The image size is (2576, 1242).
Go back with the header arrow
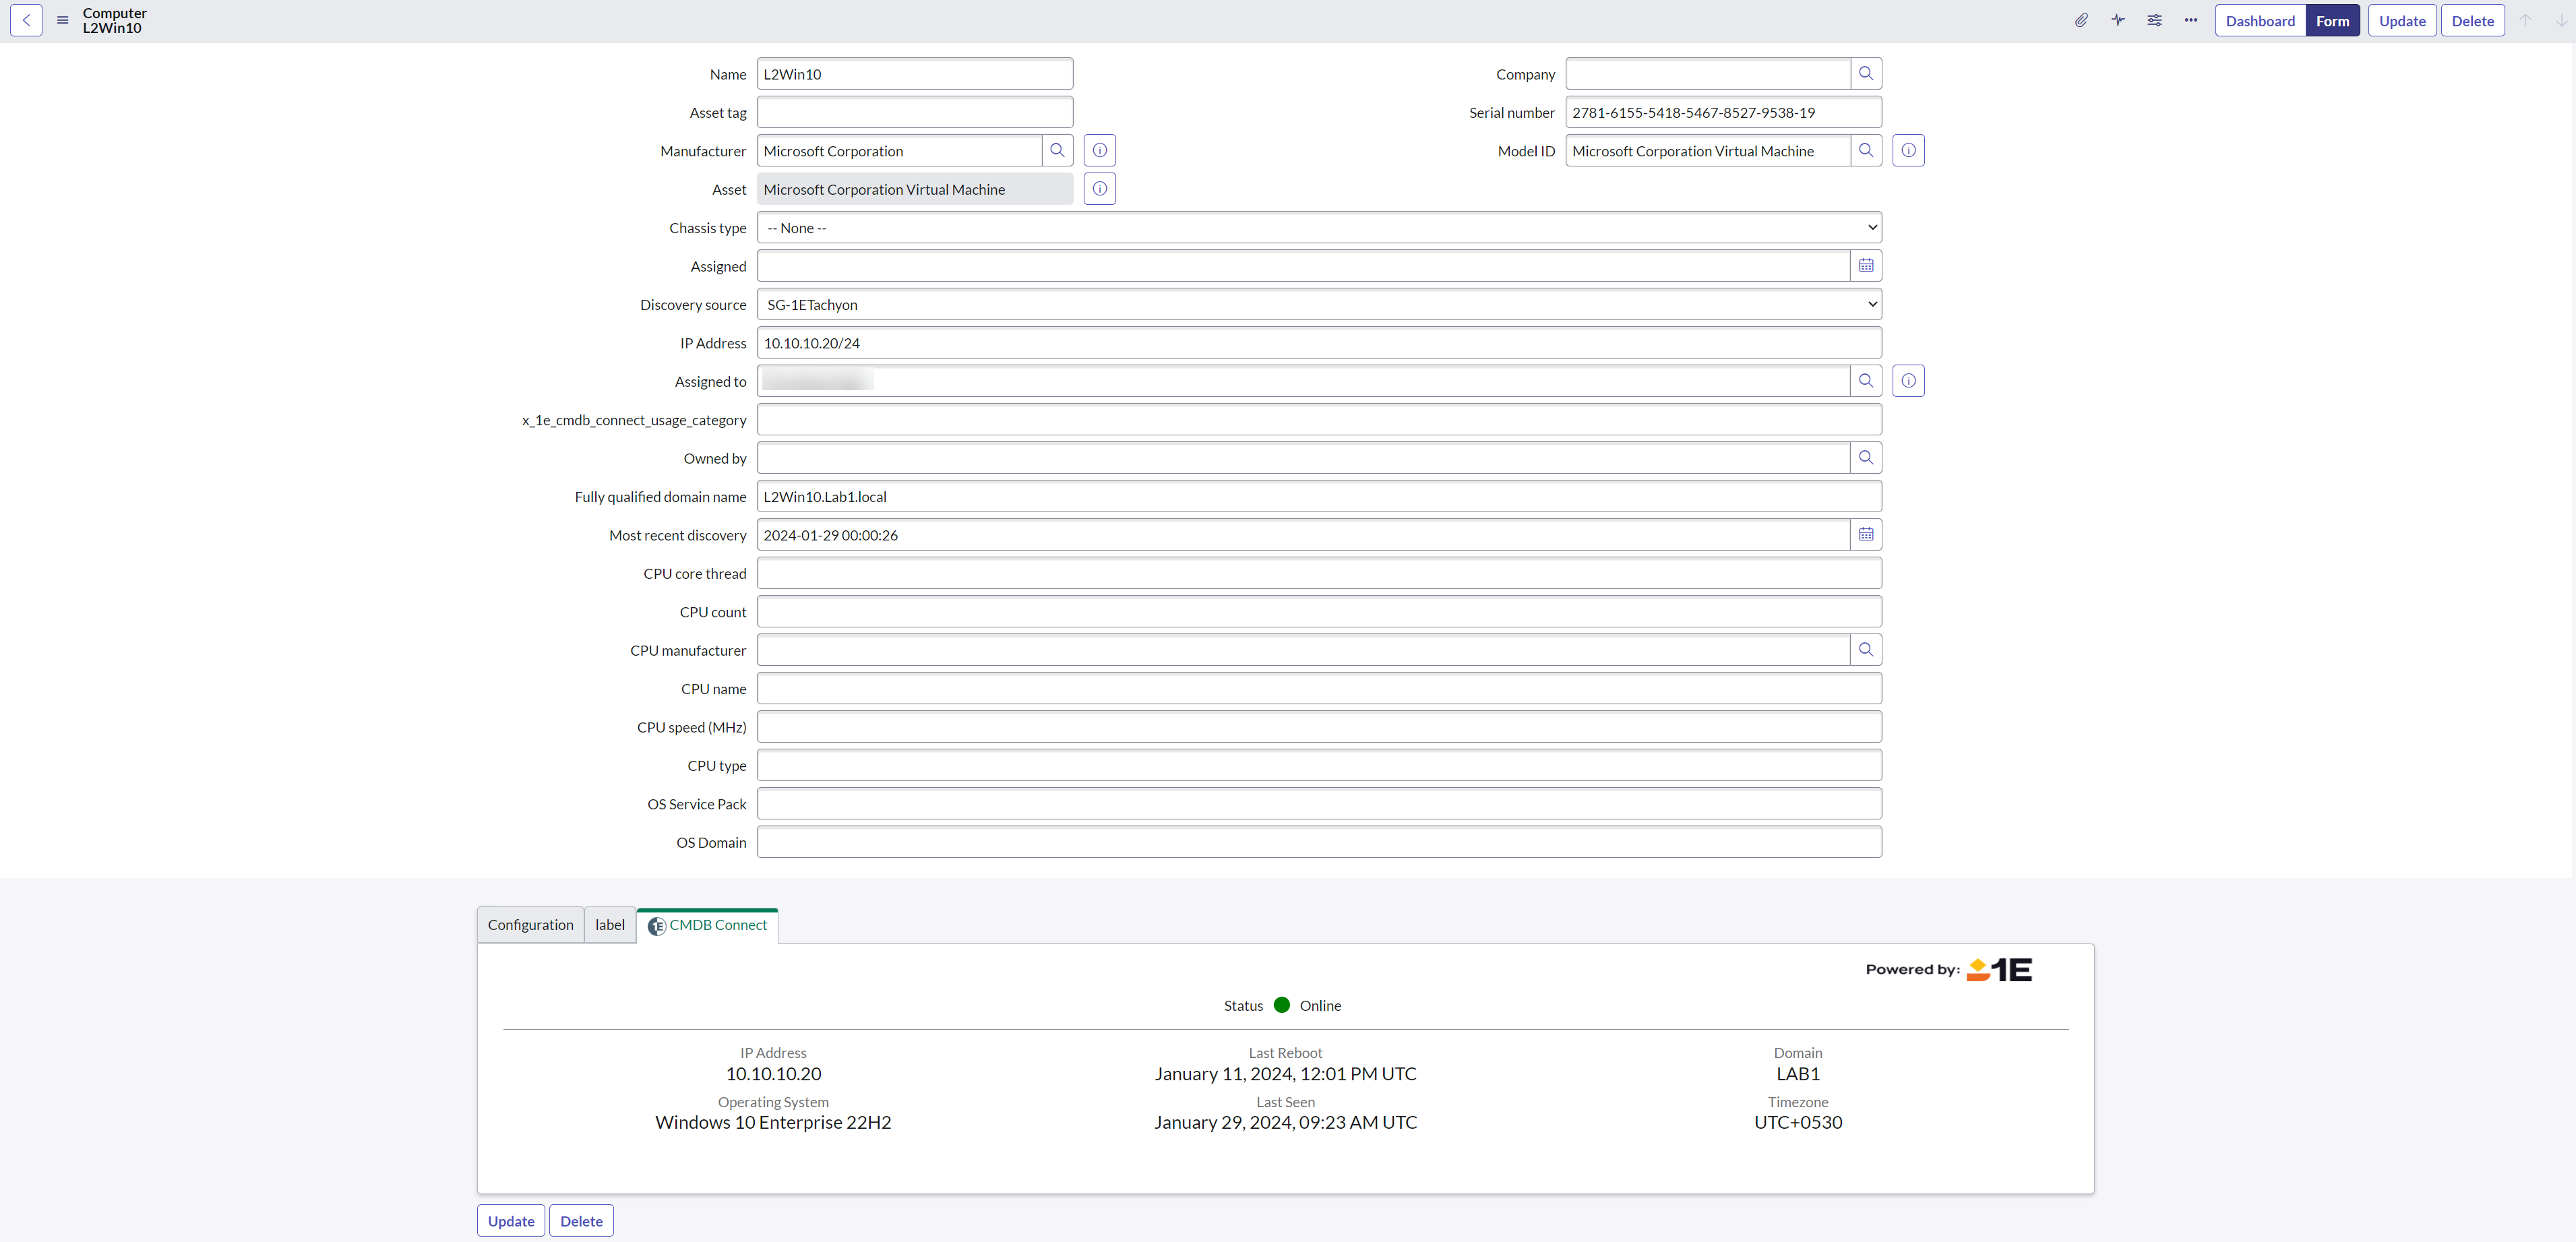point(26,20)
